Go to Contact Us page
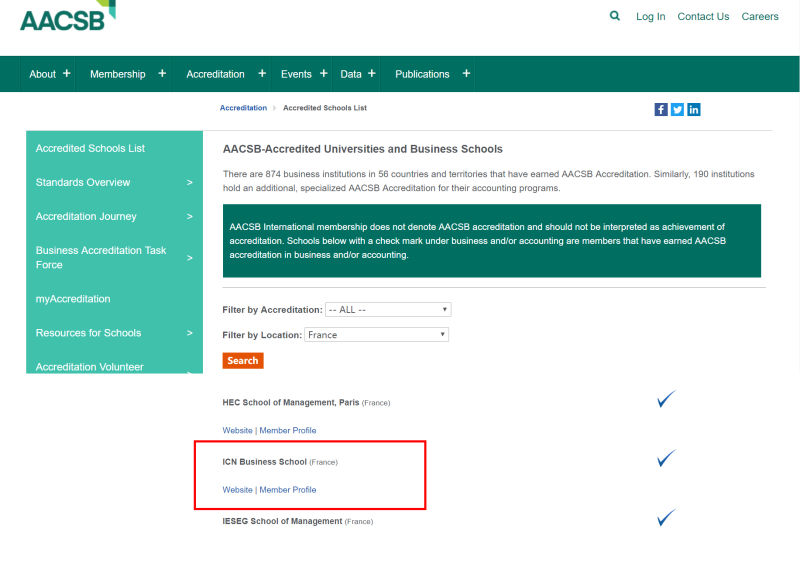 (x=703, y=16)
